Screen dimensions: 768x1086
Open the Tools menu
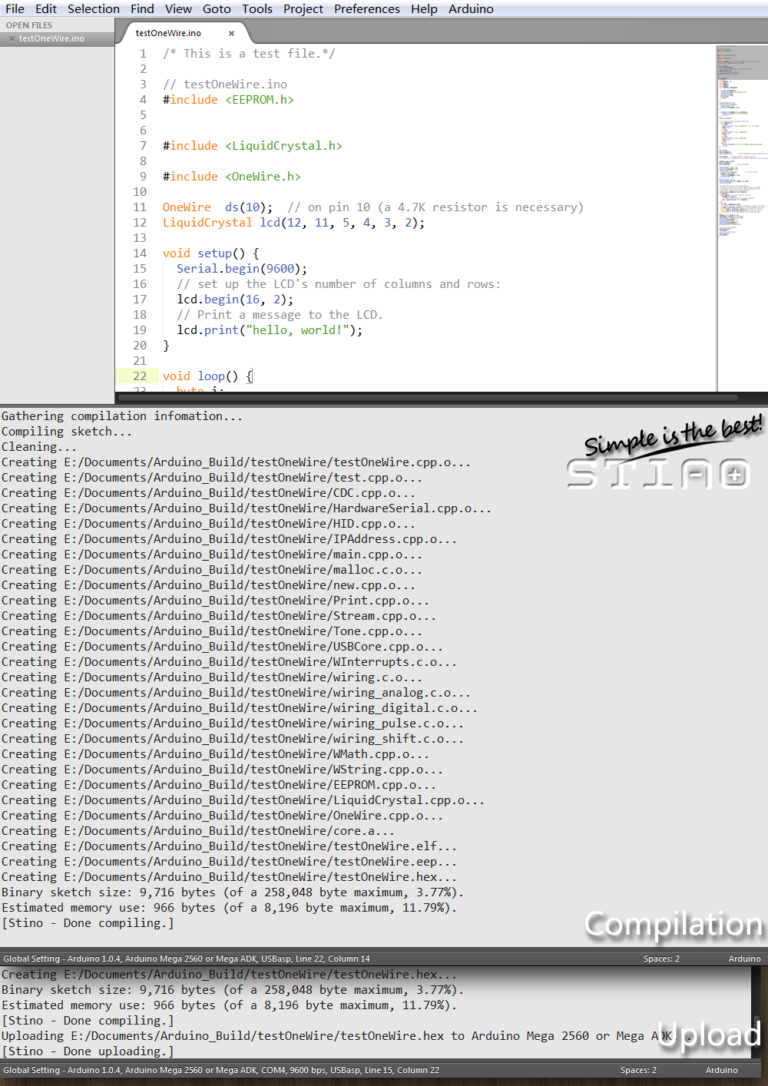257,9
